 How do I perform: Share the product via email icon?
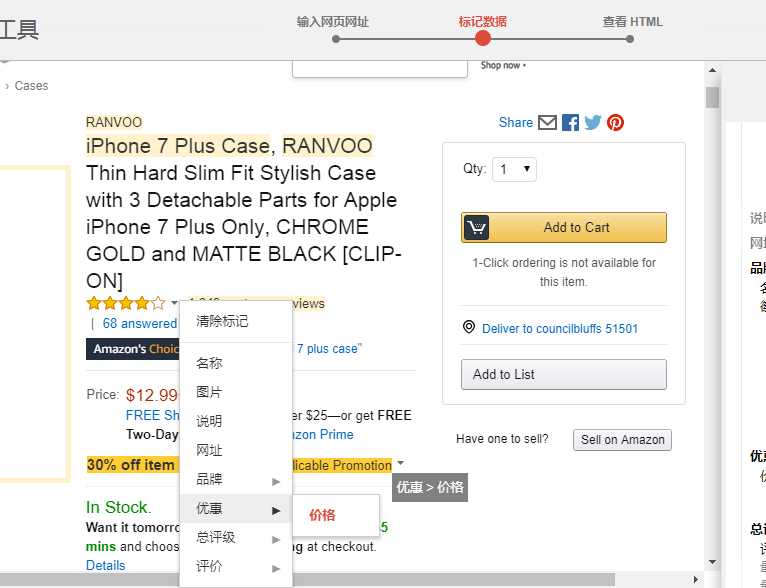(547, 122)
